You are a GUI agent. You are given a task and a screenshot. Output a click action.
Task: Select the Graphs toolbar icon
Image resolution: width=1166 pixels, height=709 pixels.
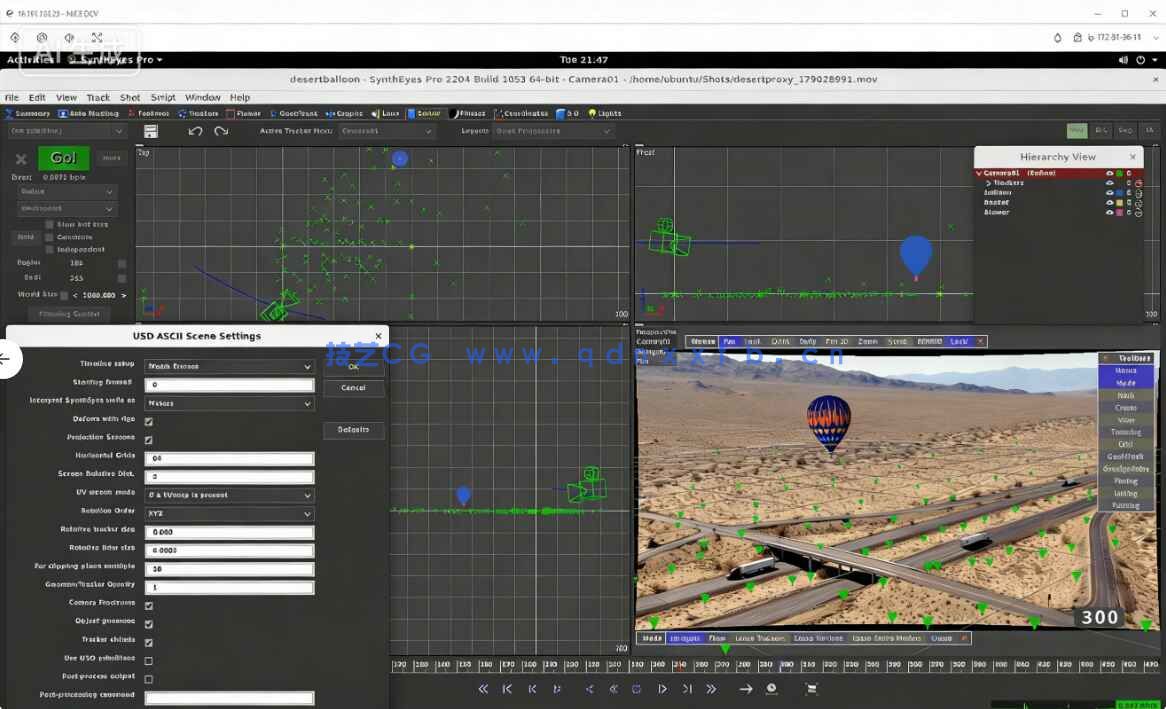click(345, 113)
